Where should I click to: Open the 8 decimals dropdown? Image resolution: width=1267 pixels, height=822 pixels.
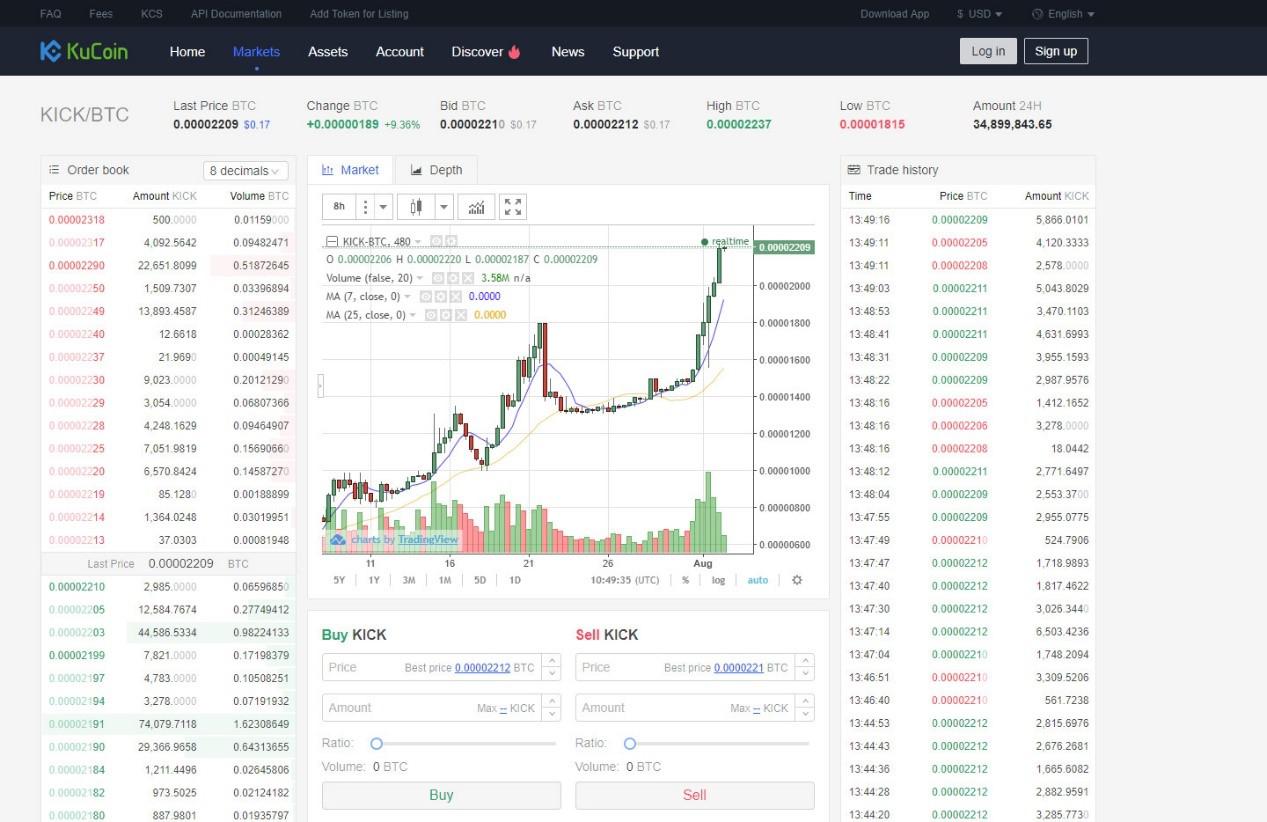pyautogui.click(x=246, y=171)
